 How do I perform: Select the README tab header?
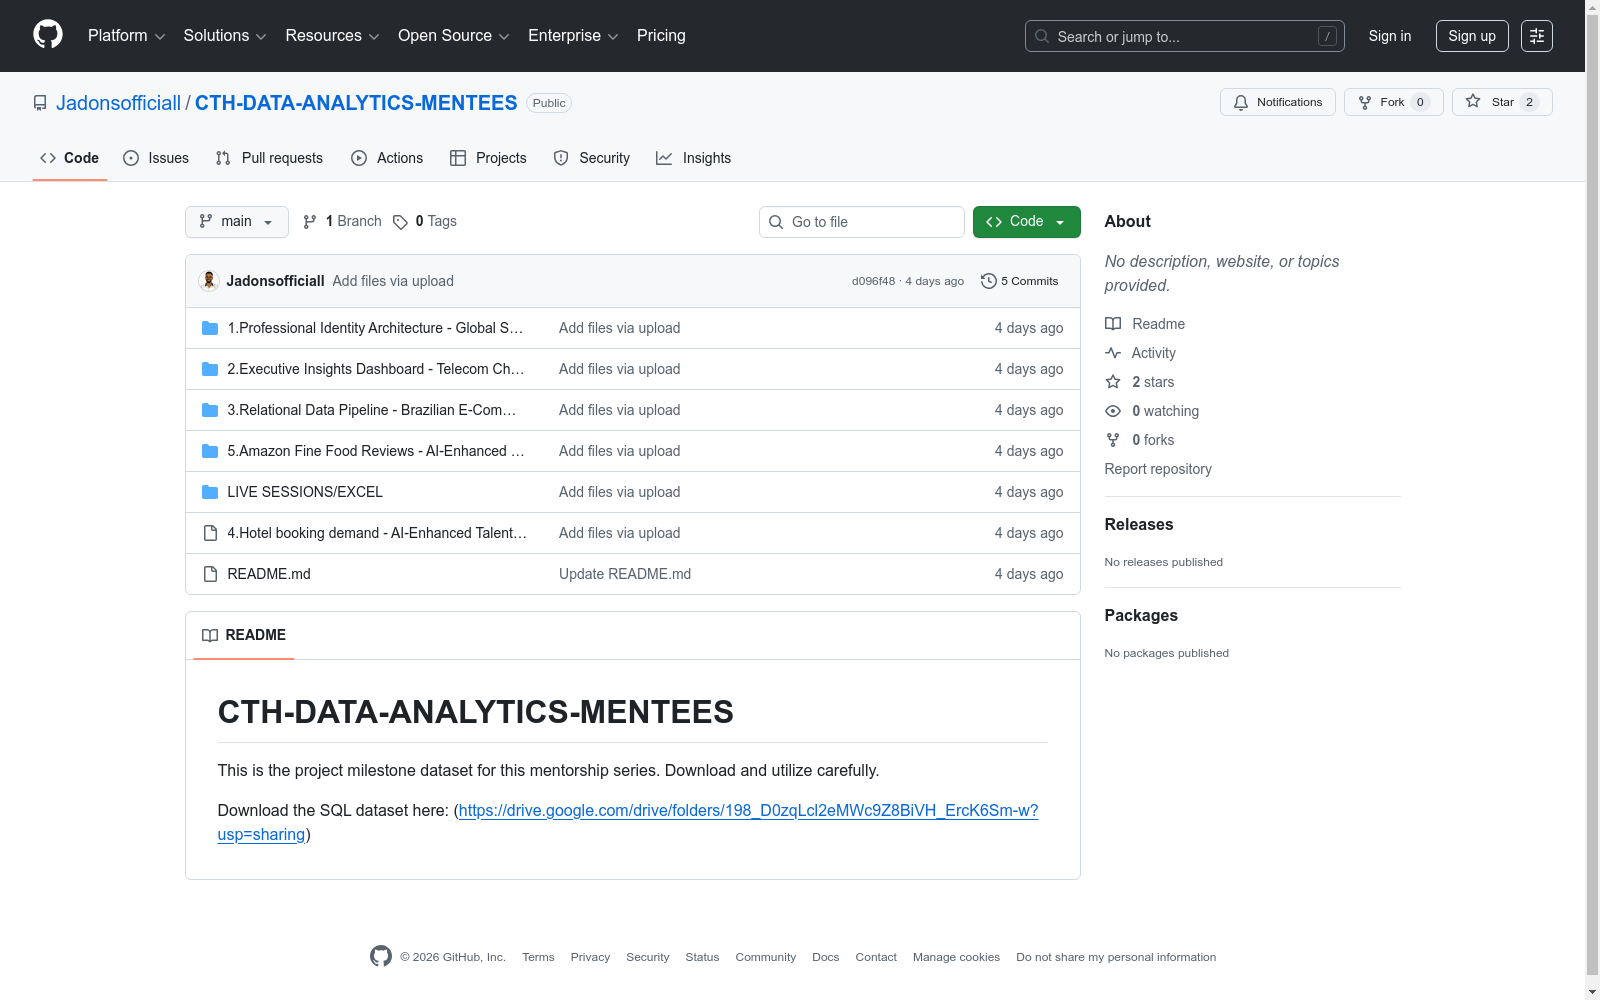(x=244, y=635)
